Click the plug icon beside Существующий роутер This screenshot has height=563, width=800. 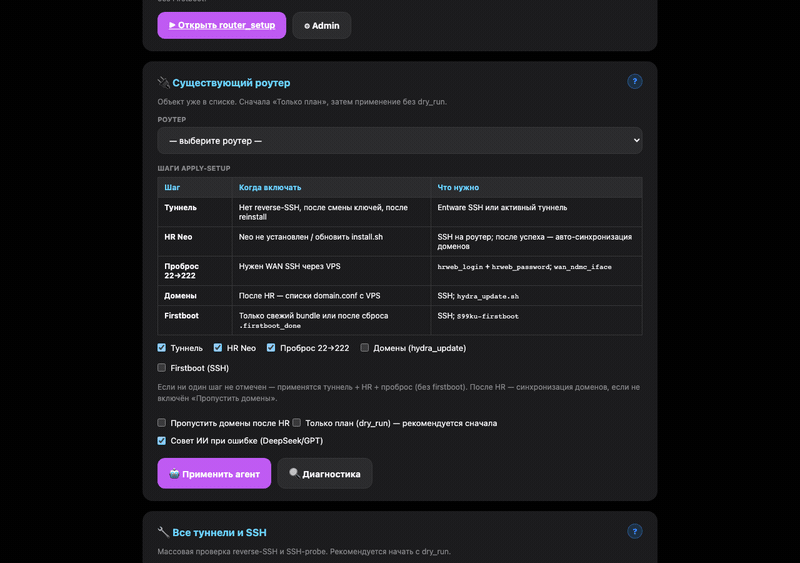pos(163,82)
